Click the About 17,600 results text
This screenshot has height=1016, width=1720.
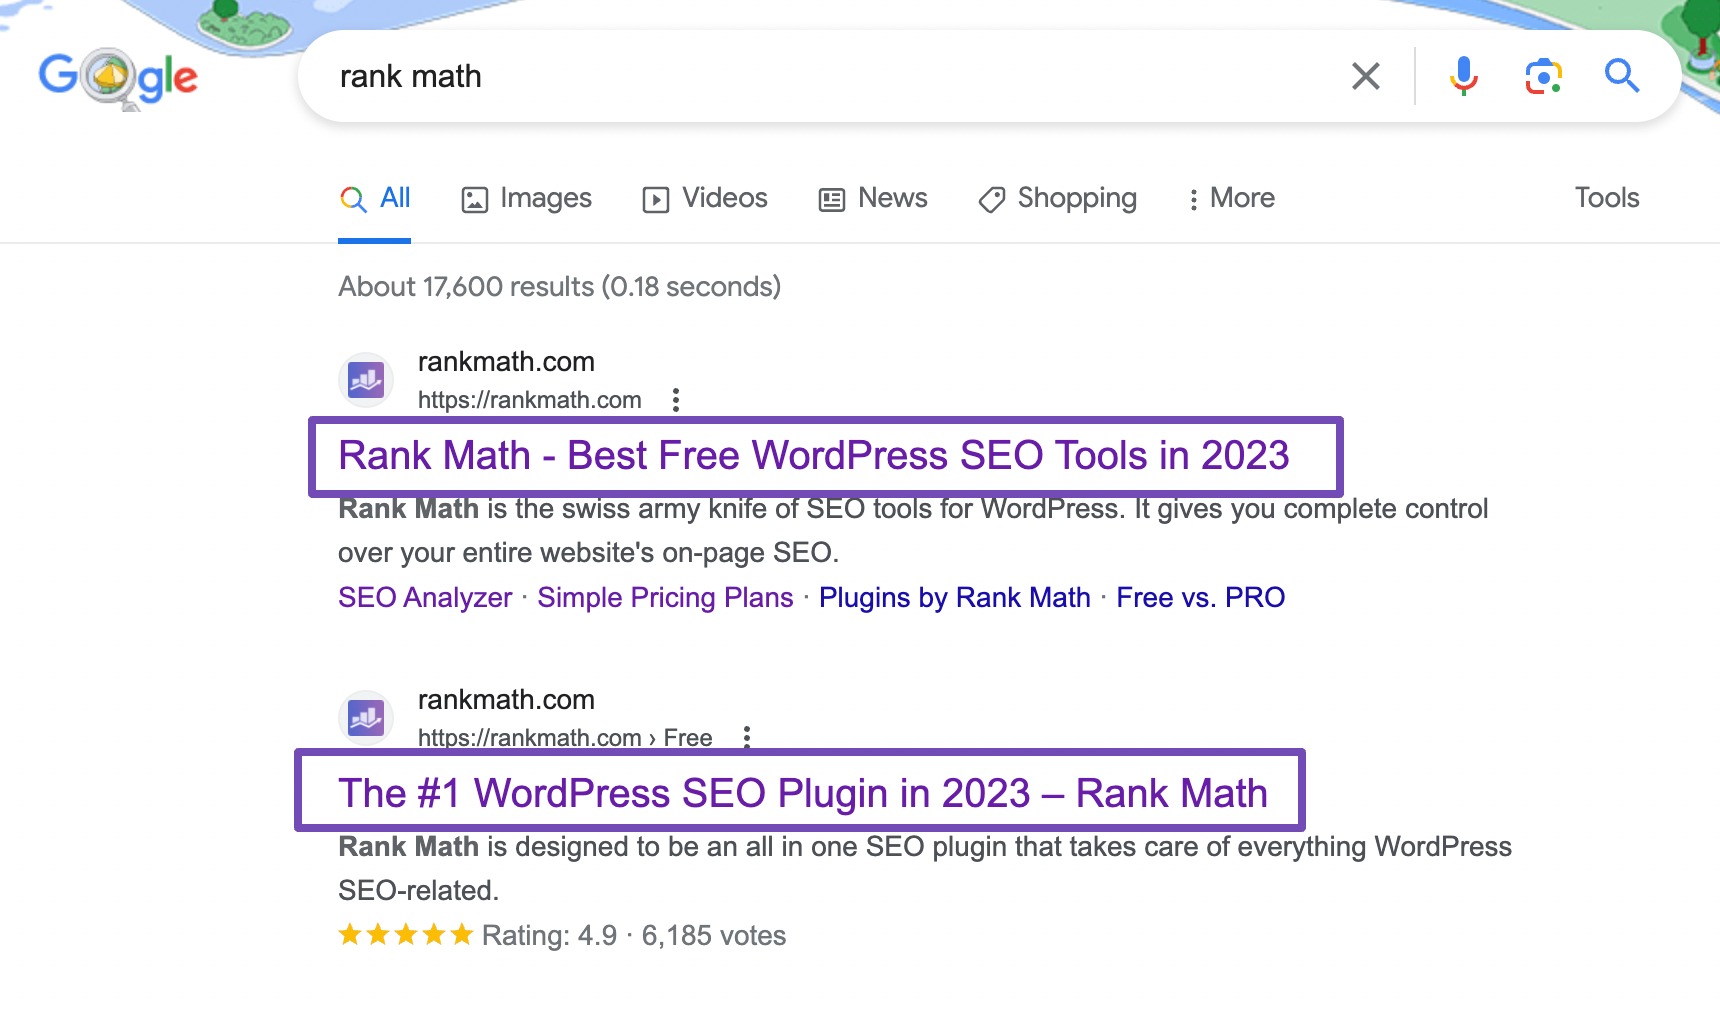[559, 287]
